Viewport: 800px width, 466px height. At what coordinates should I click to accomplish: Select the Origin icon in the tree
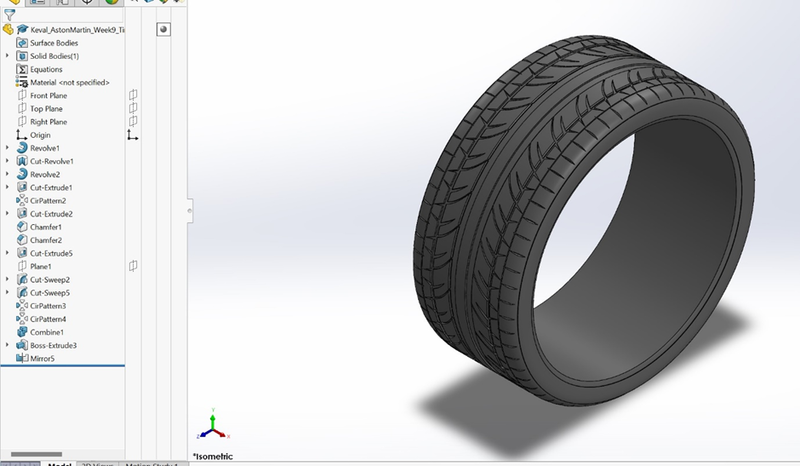pos(22,135)
